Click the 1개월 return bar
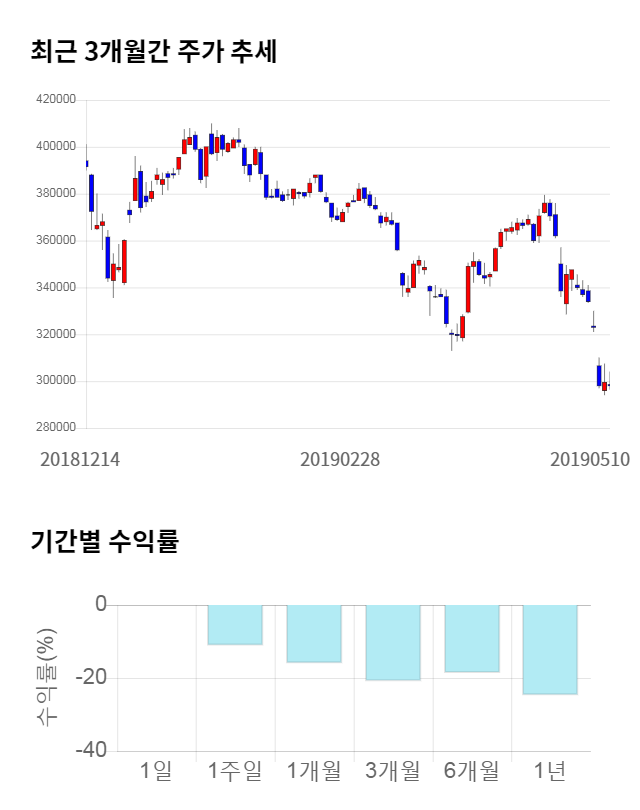The width and height of the screenshot is (640, 810). coord(314,634)
